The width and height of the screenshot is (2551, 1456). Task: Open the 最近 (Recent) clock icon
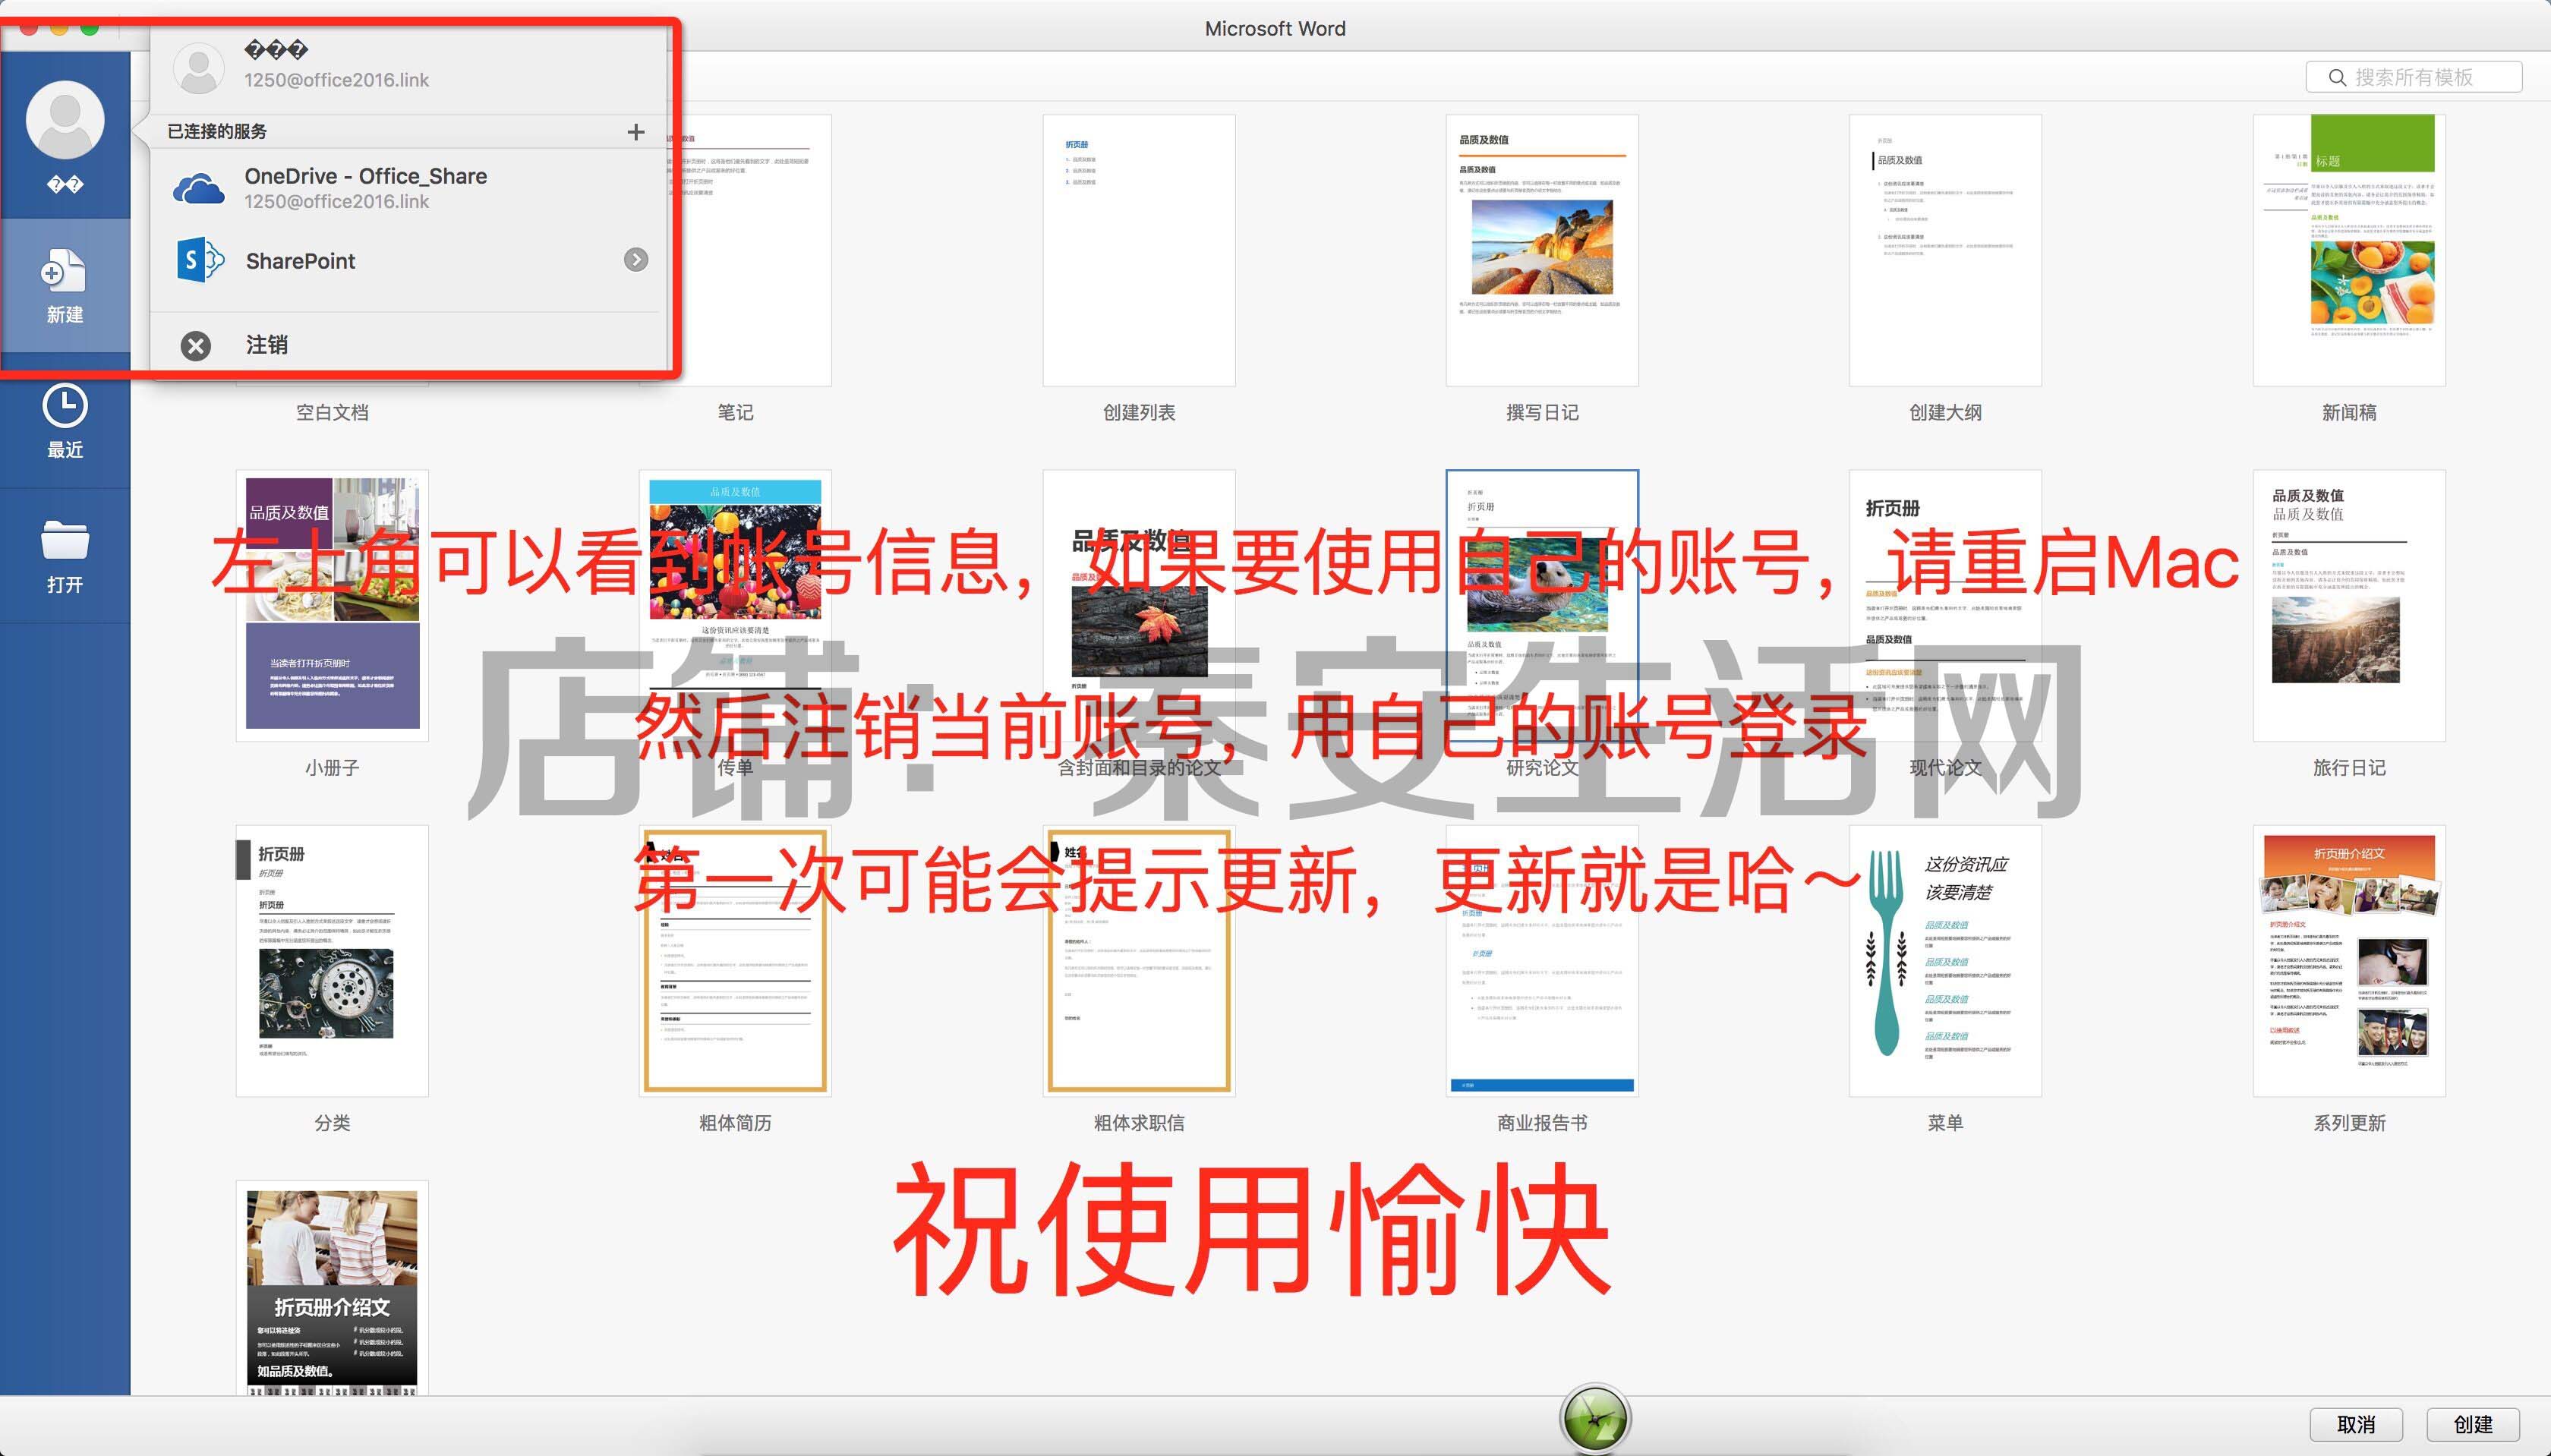click(65, 405)
